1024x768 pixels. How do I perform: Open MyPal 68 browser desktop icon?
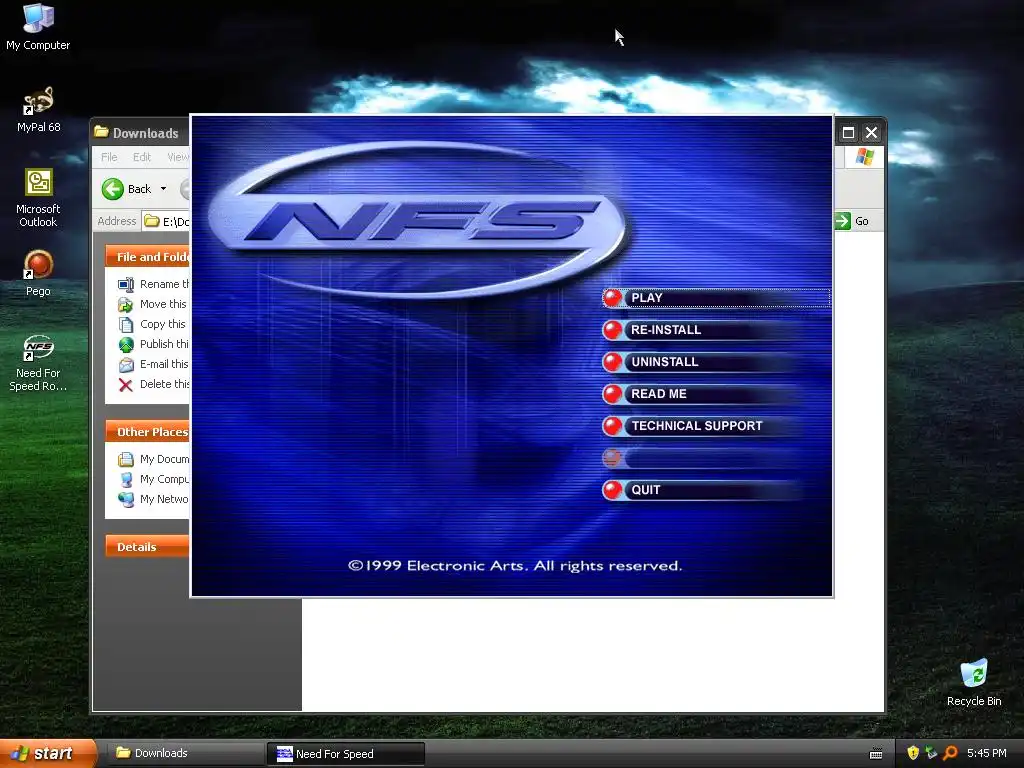[x=38, y=109]
